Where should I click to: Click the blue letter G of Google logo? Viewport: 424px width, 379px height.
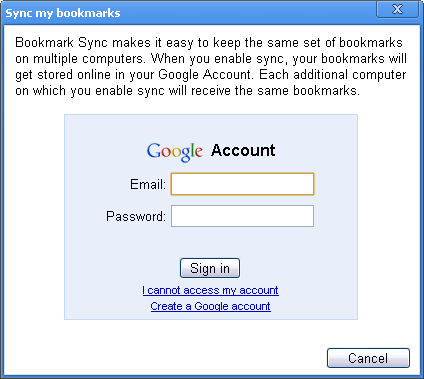154,150
